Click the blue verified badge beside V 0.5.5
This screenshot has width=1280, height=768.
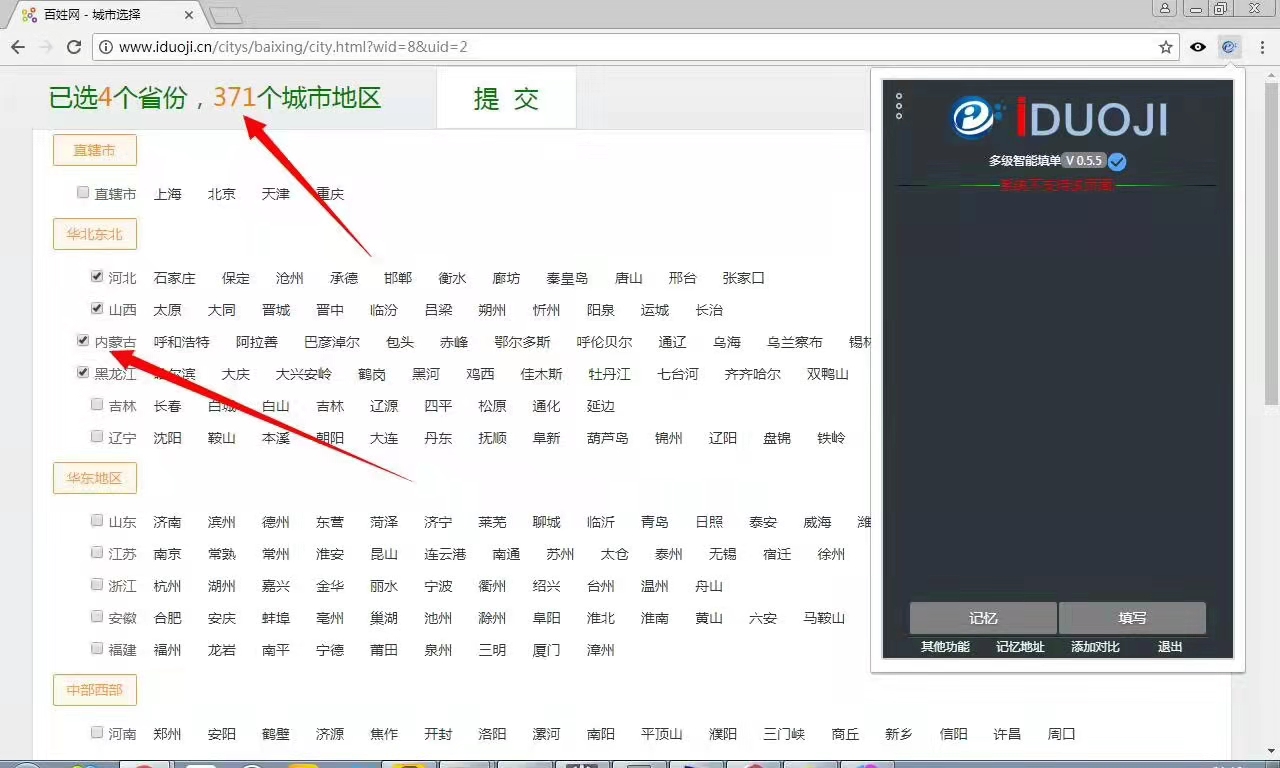(1117, 161)
